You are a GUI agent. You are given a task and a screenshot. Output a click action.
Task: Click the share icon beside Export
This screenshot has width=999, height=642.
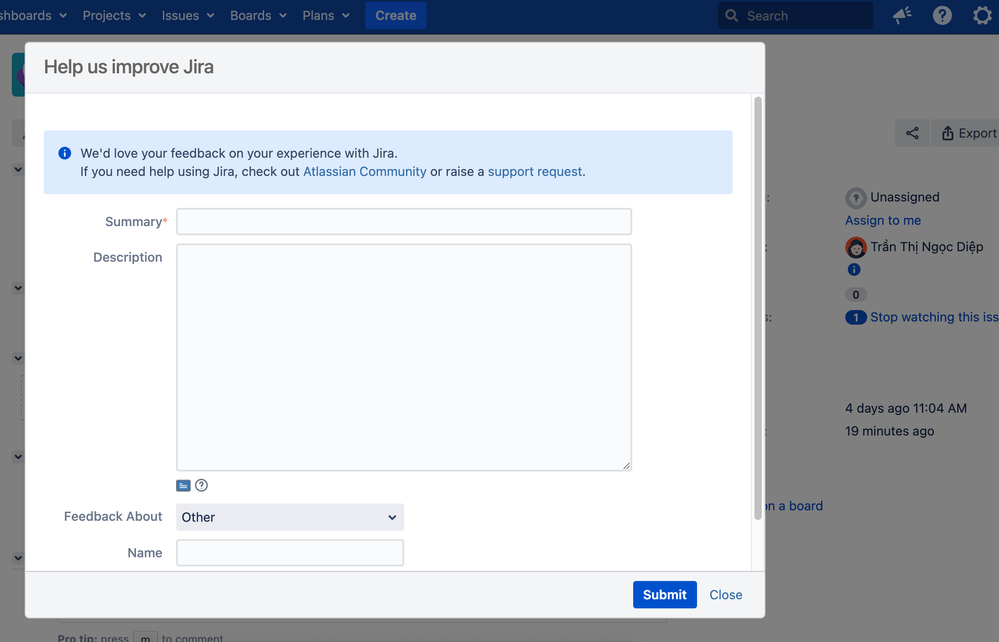[912, 133]
